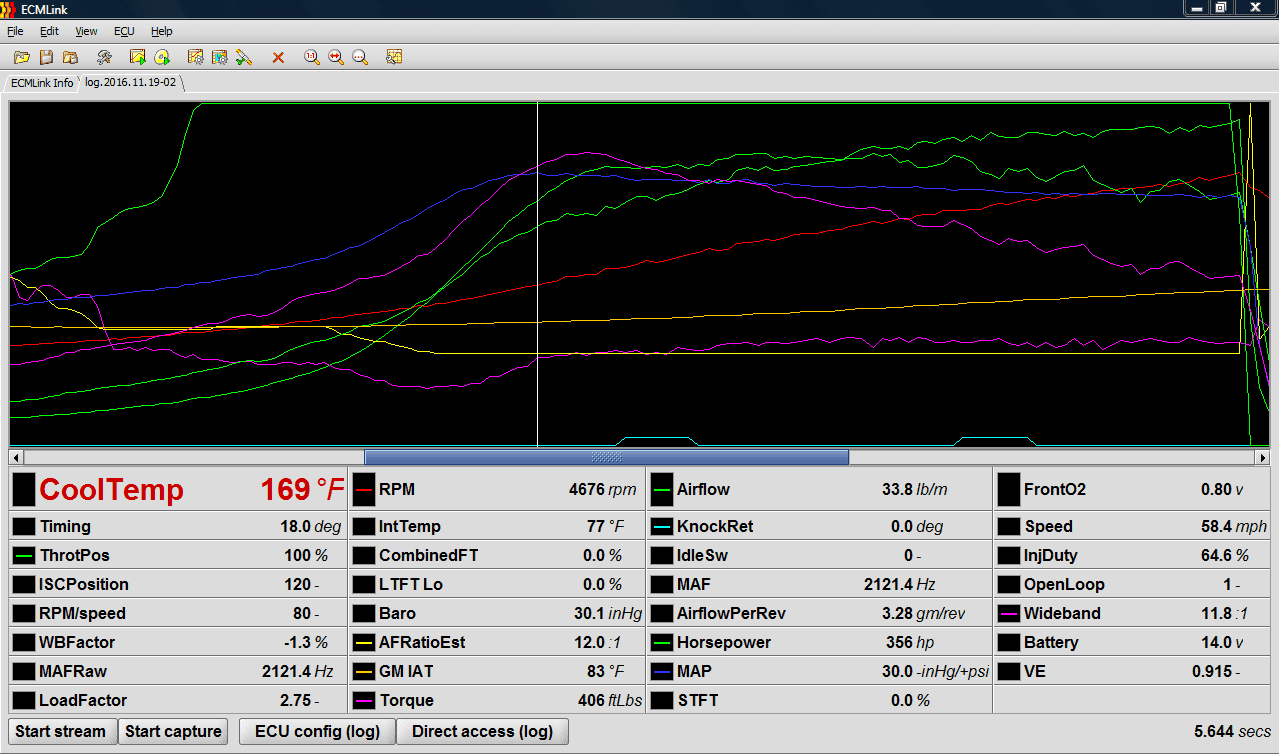Open the table settings wrench icon
1279x754 pixels.
[x=394, y=57]
